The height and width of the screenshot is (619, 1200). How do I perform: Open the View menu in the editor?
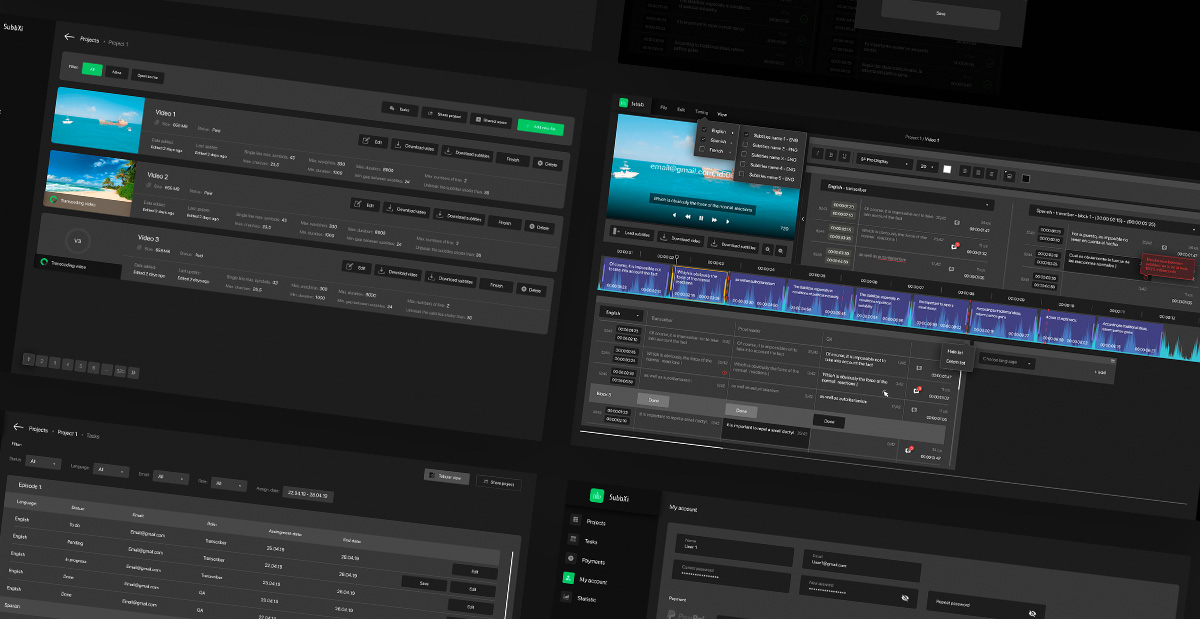(x=722, y=114)
